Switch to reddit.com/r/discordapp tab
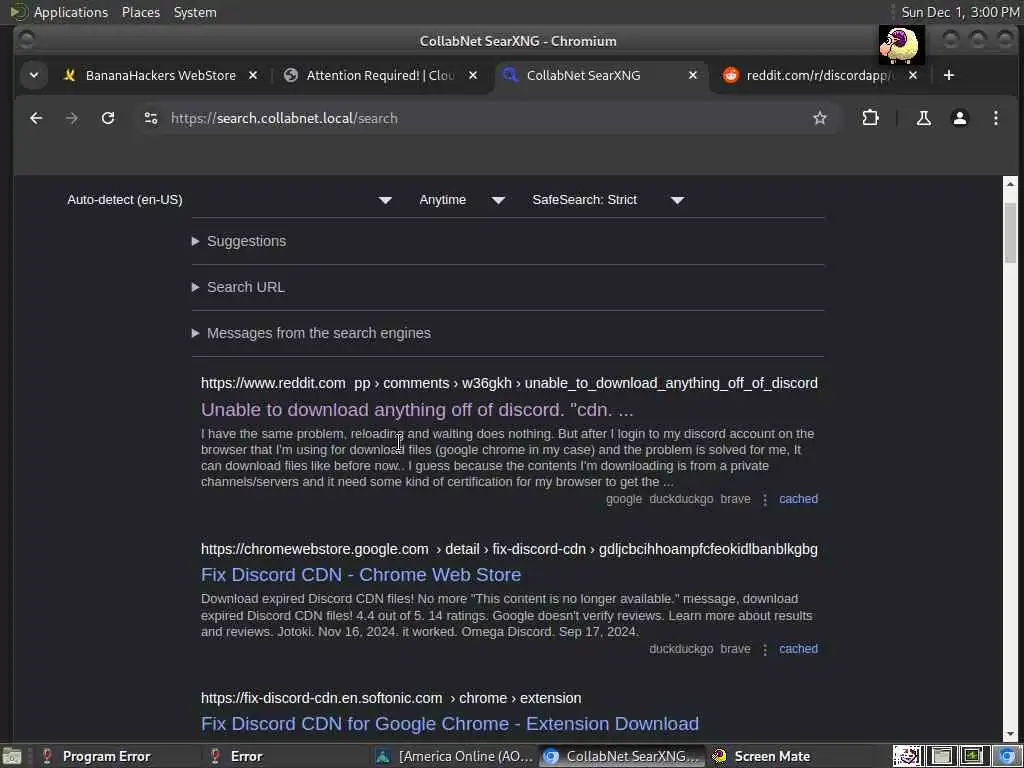 819,75
